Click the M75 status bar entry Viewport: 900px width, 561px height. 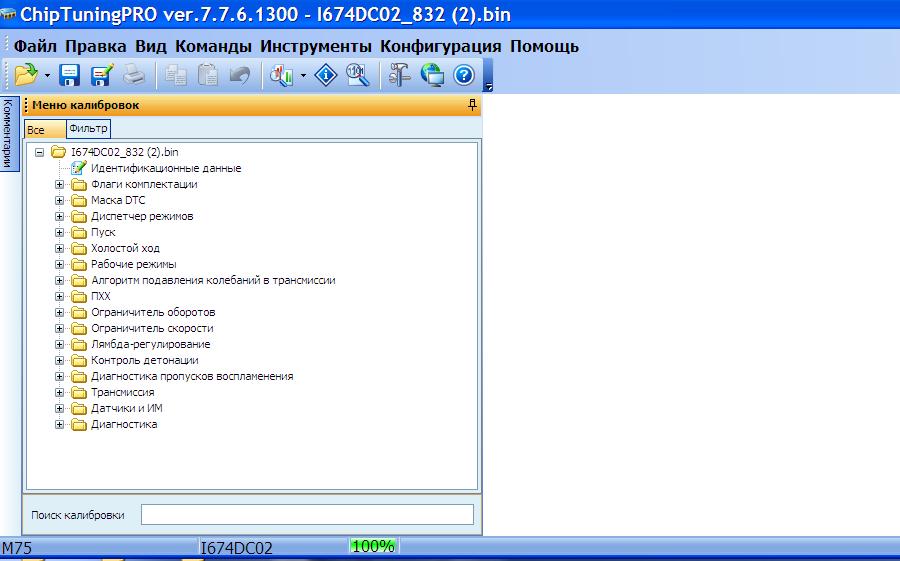(x=17, y=548)
